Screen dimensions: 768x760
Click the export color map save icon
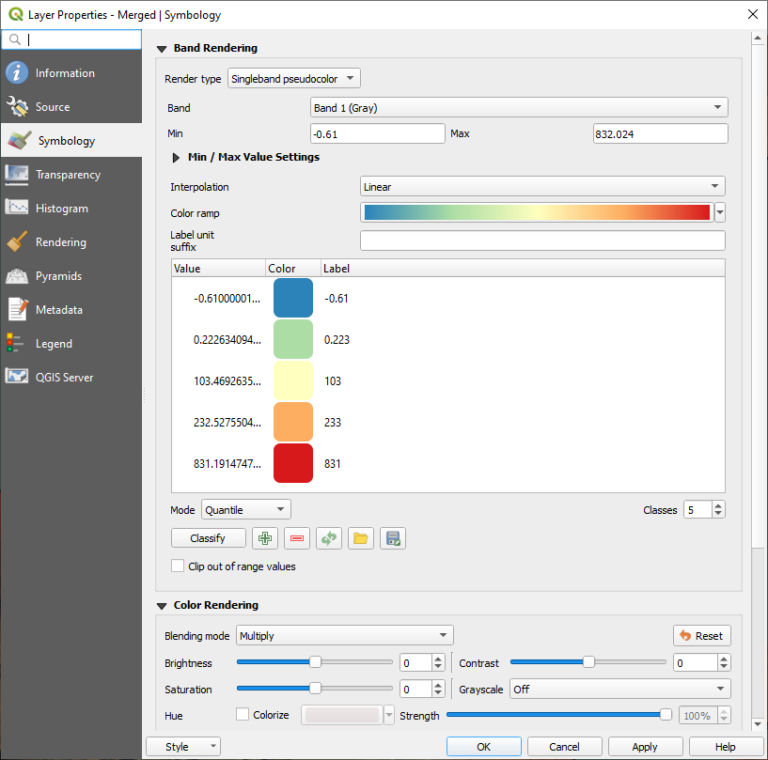393,538
